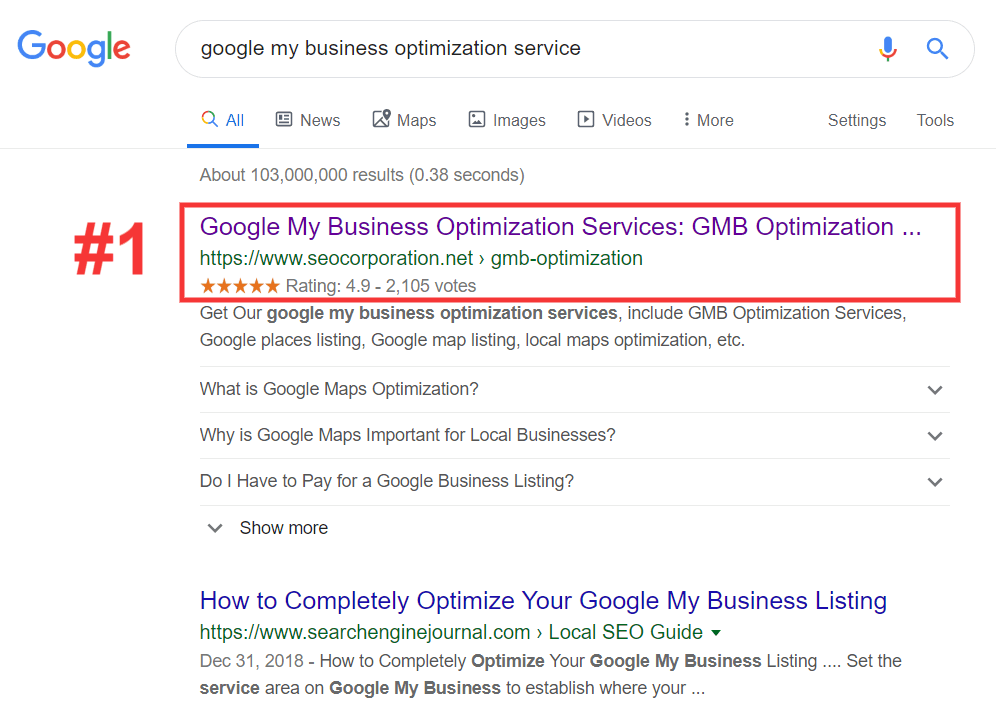Click the Videos tab play icon
The height and width of the screenshot is (724, 996).
coord(586,119)
